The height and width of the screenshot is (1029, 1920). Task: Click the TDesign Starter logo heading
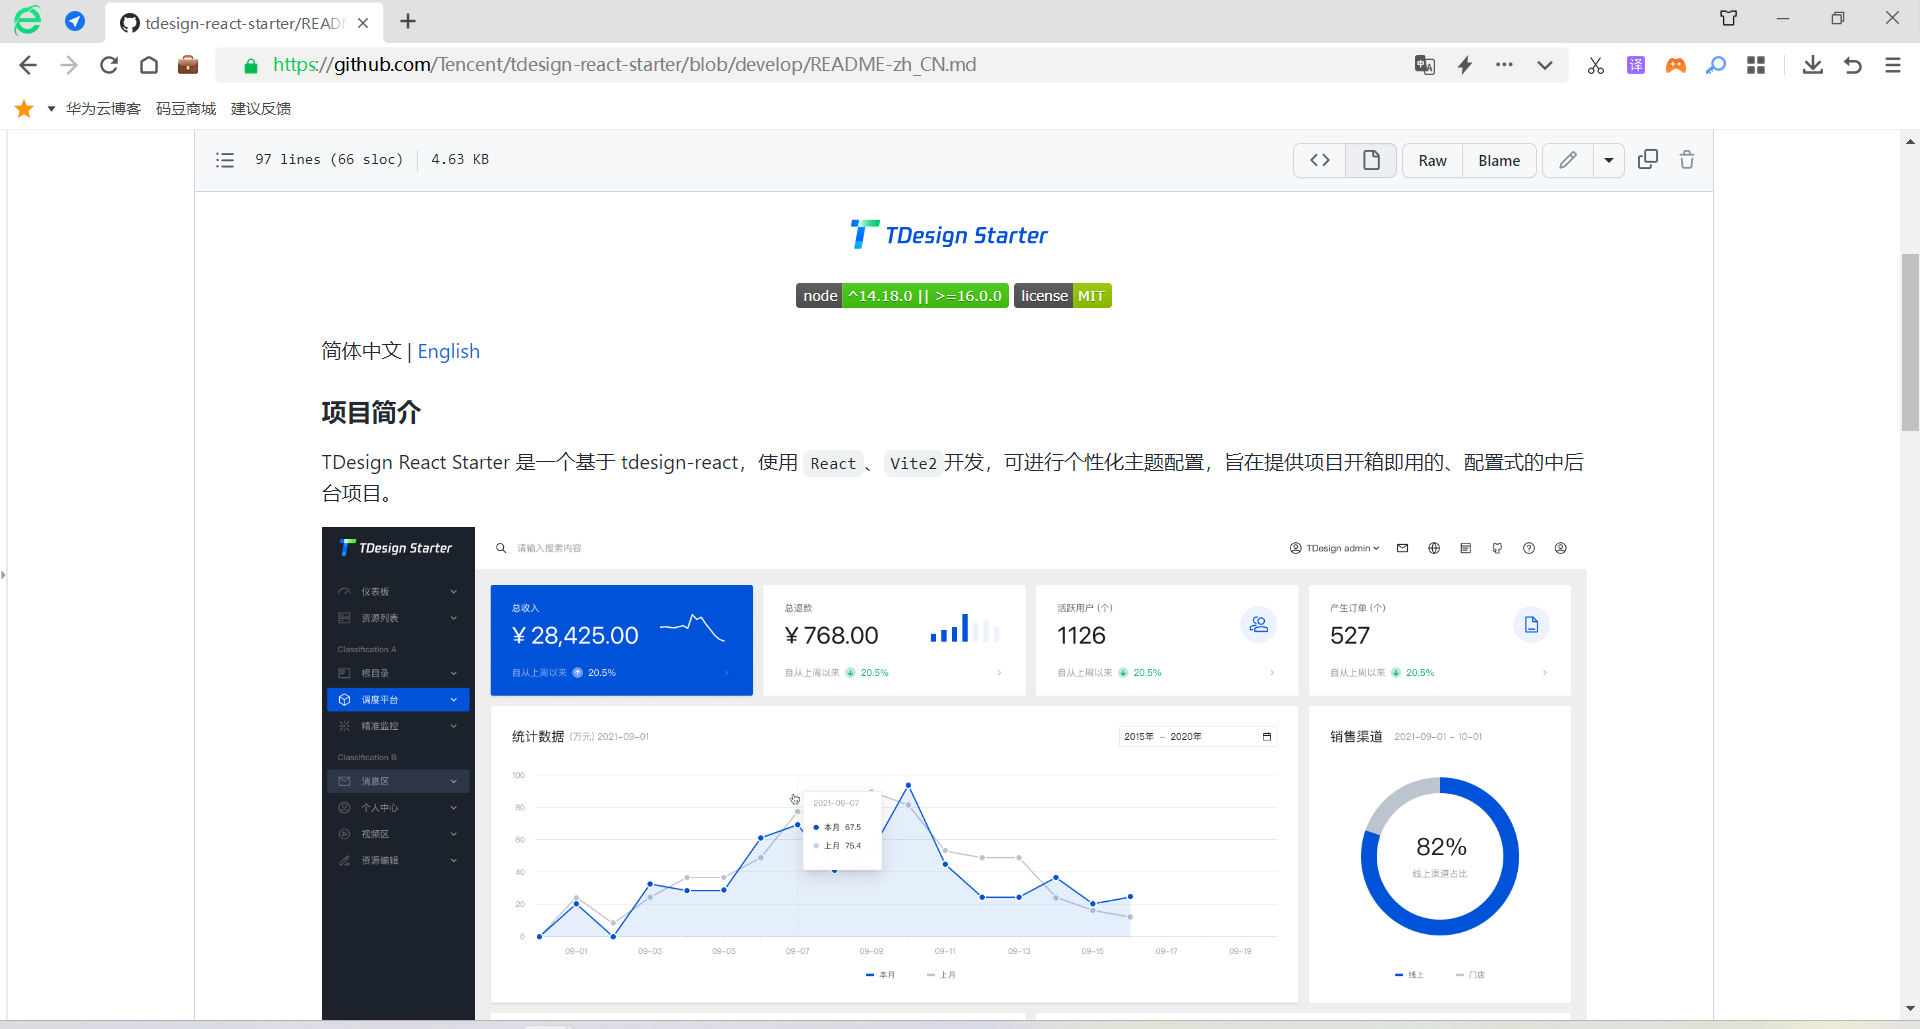coord(949,235)
